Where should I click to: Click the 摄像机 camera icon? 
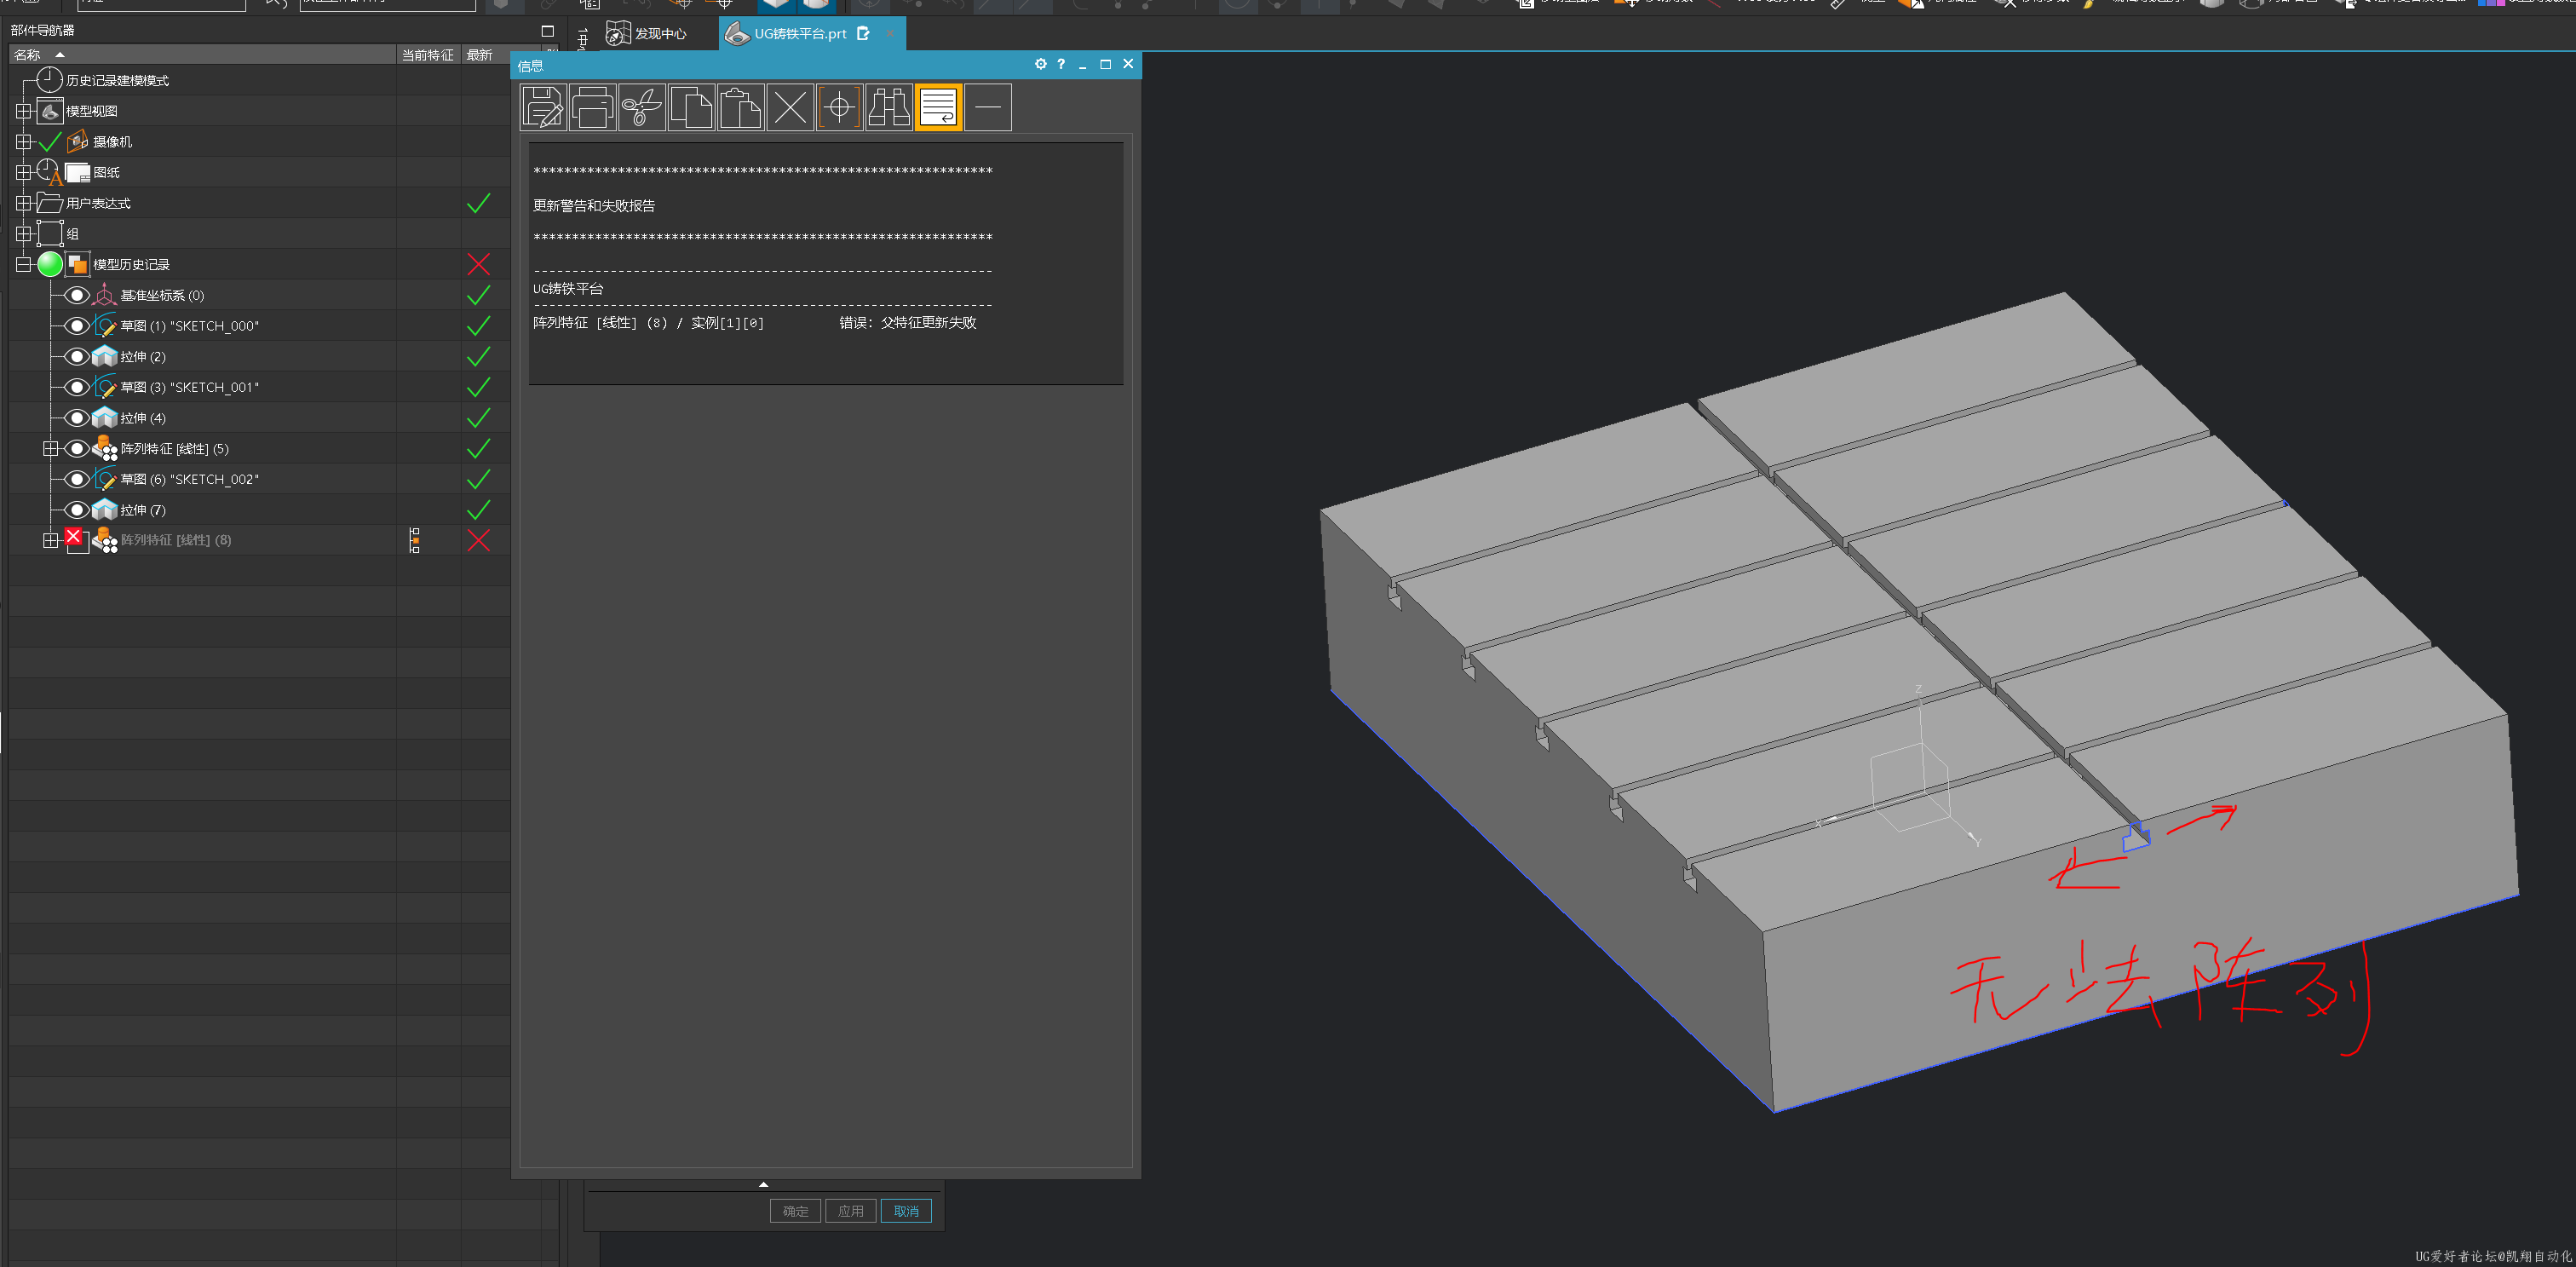pos(78,142)
